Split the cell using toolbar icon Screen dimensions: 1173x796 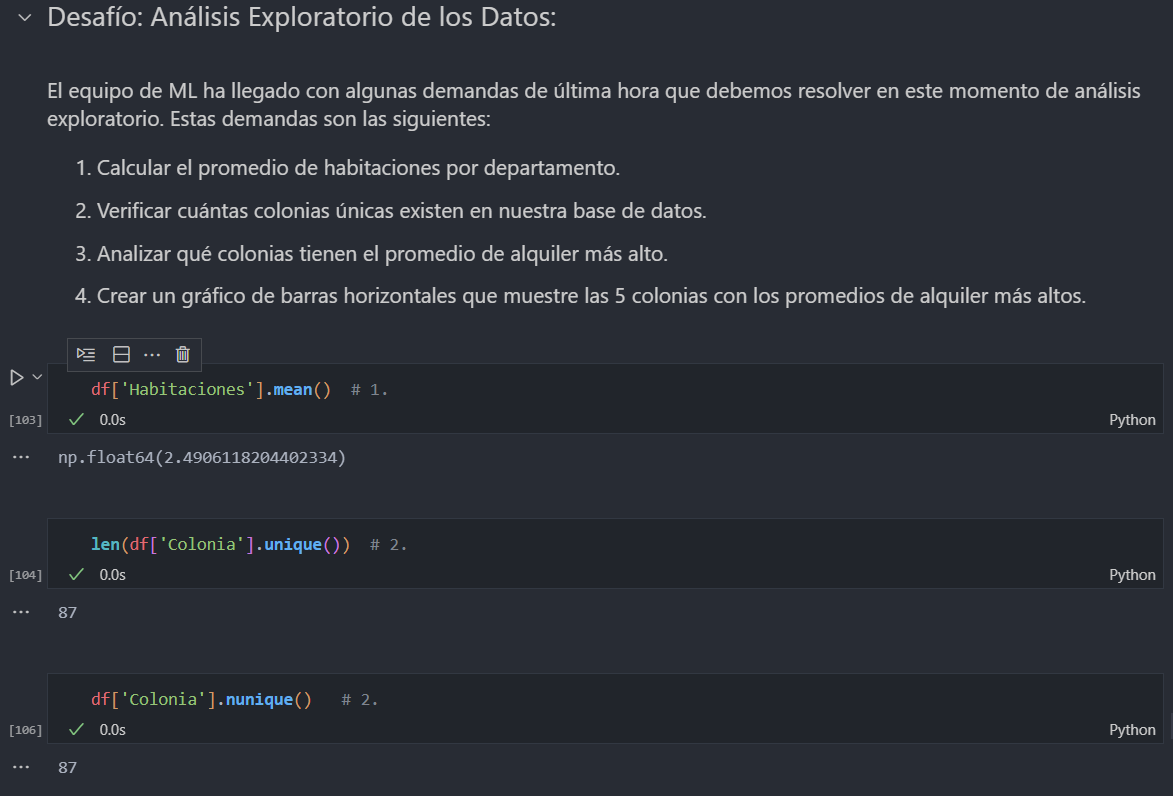point(121,355)
